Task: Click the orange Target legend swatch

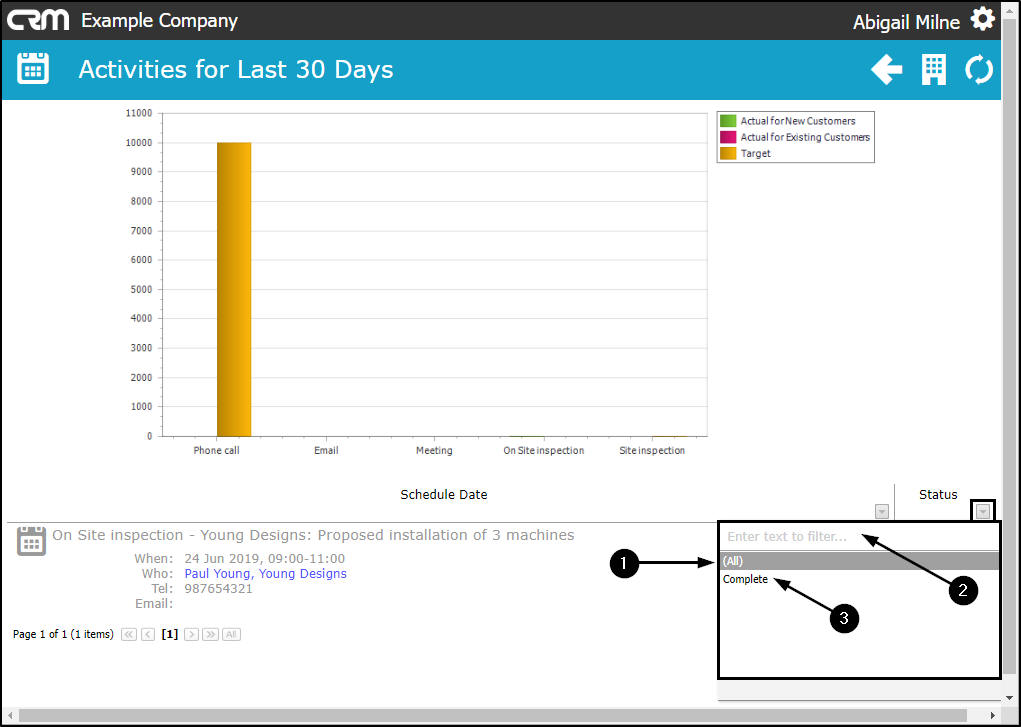Action: [x=728, y=154]
